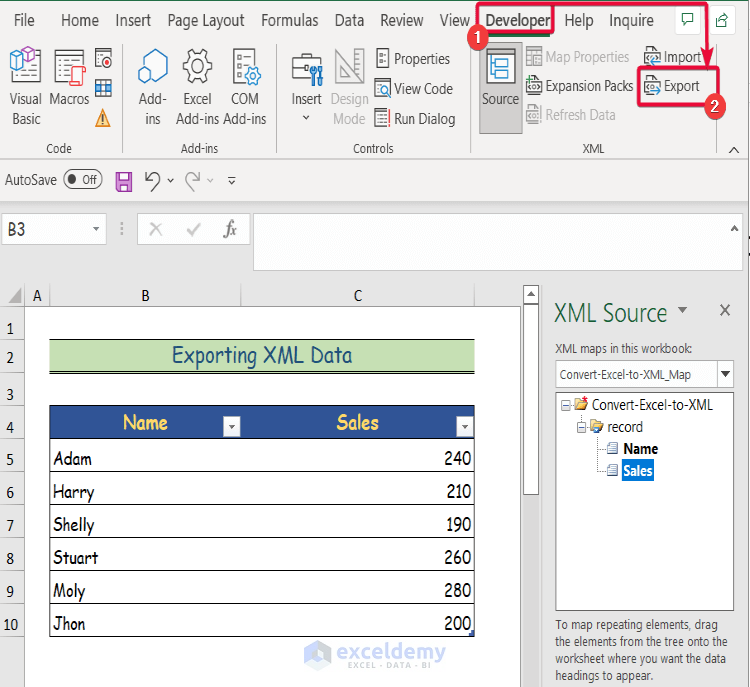Open the Add-ins button
Viewport: 750px width, 687px height.
(x=153, y=87)
